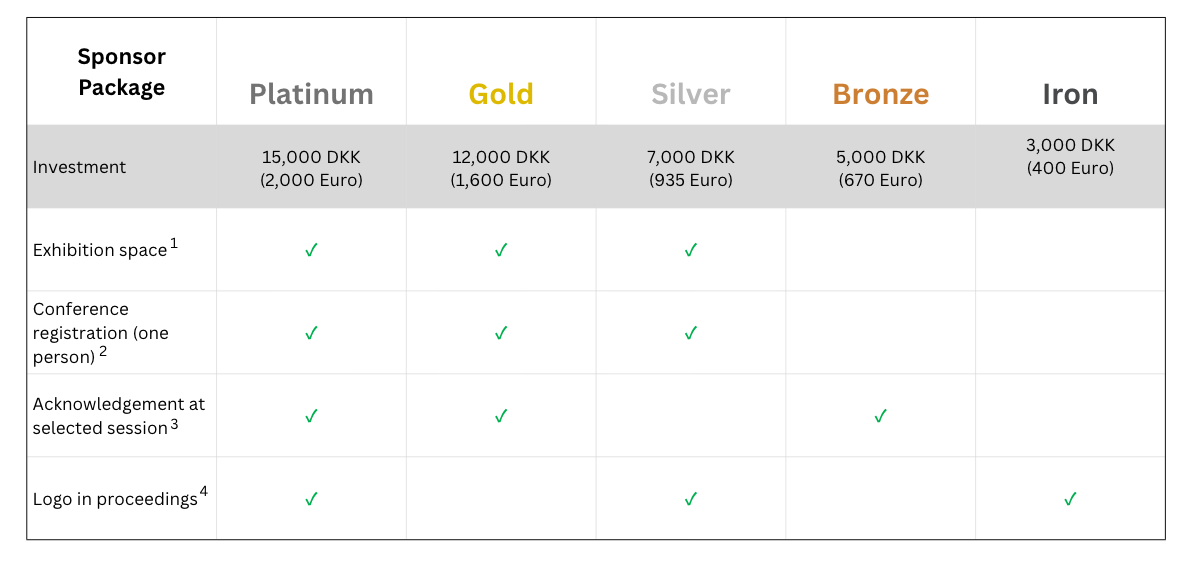Screen dimensions: 1198x566
Task: Click the Bronze Acknowledgement checkmark
Action: point(880,416)
